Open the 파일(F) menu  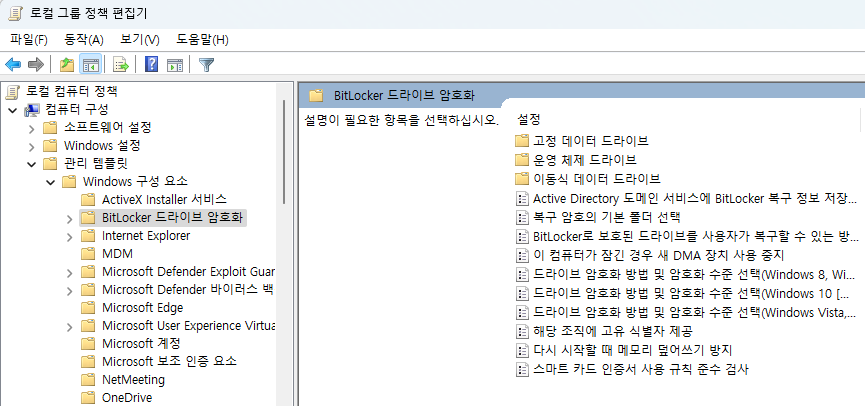tap(29, 40)
